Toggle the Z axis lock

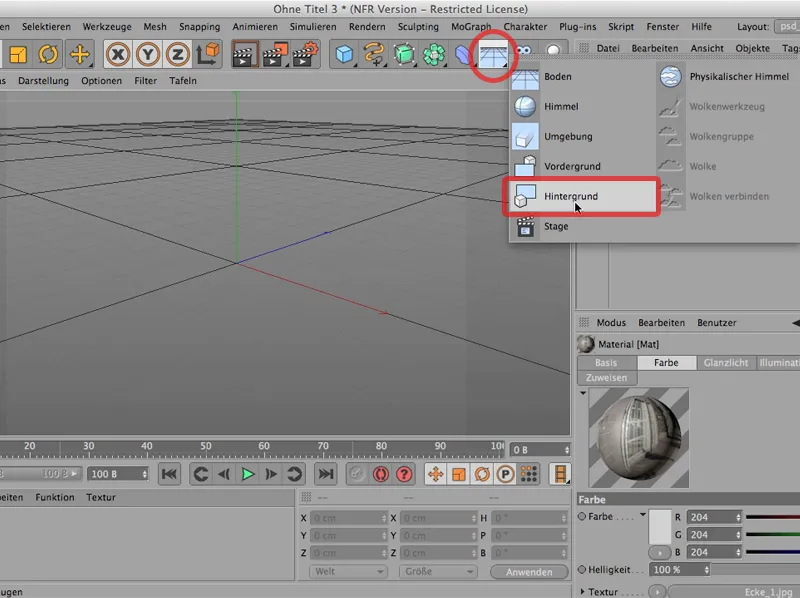177,54
